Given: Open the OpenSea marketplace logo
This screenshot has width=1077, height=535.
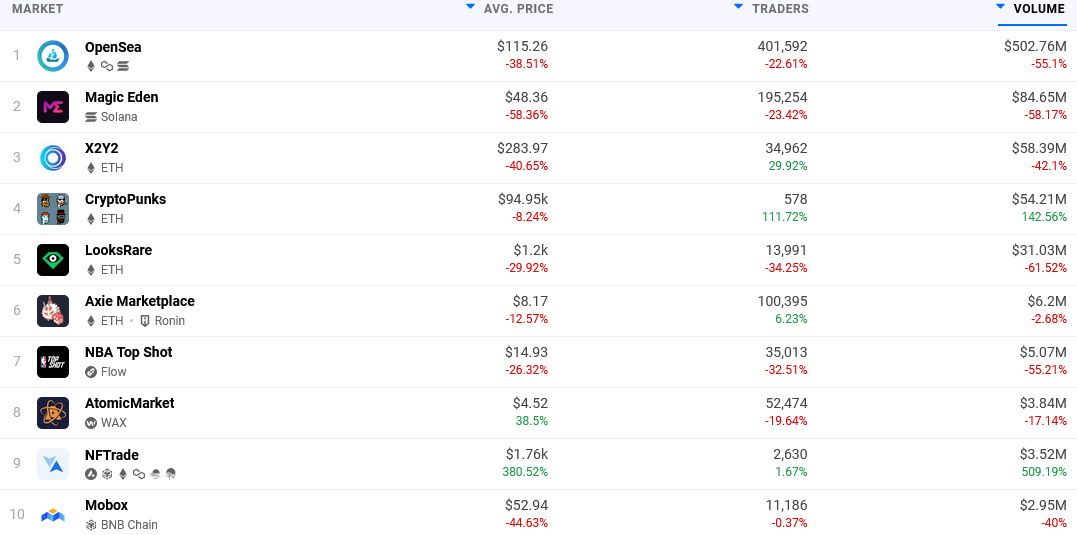Looking at the screenshot, I should (53, 56).
